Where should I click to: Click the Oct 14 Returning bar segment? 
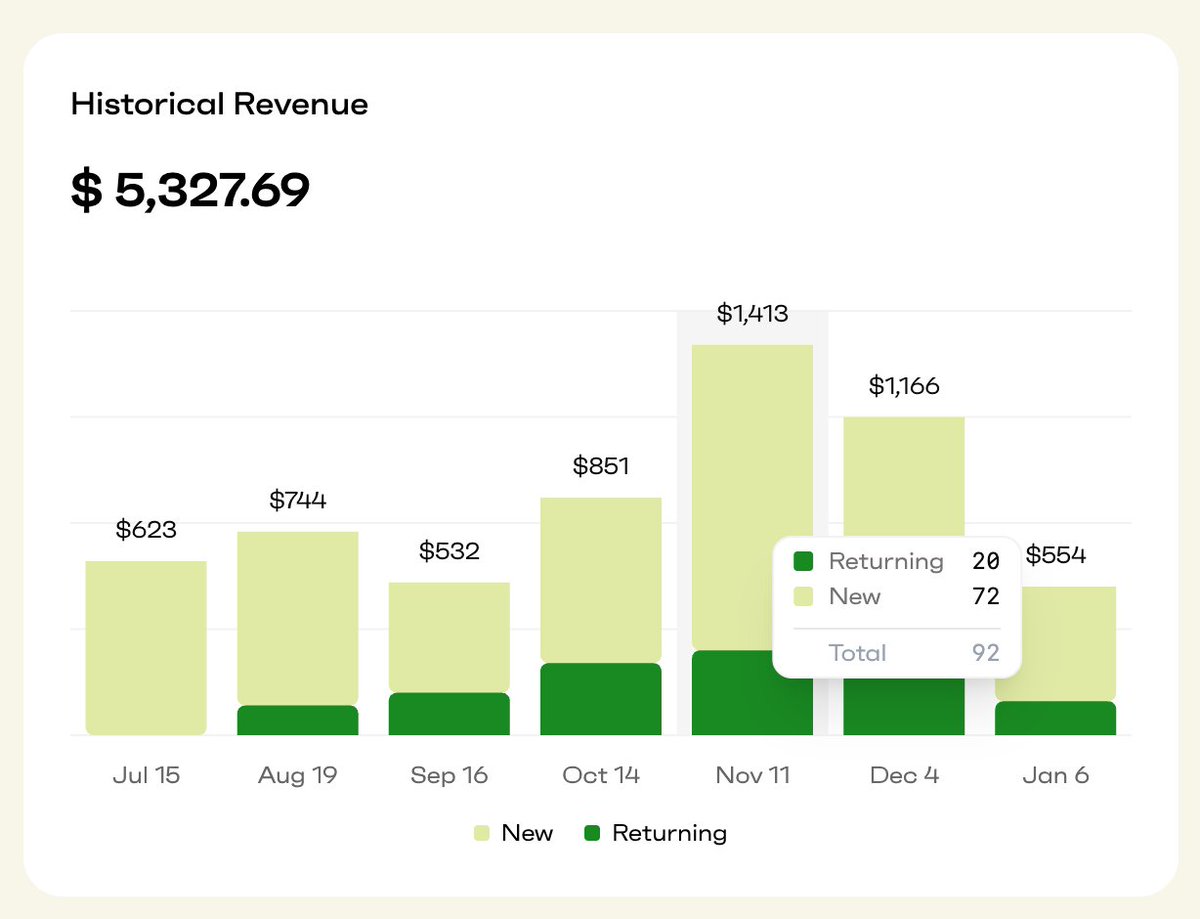[600, 698]
